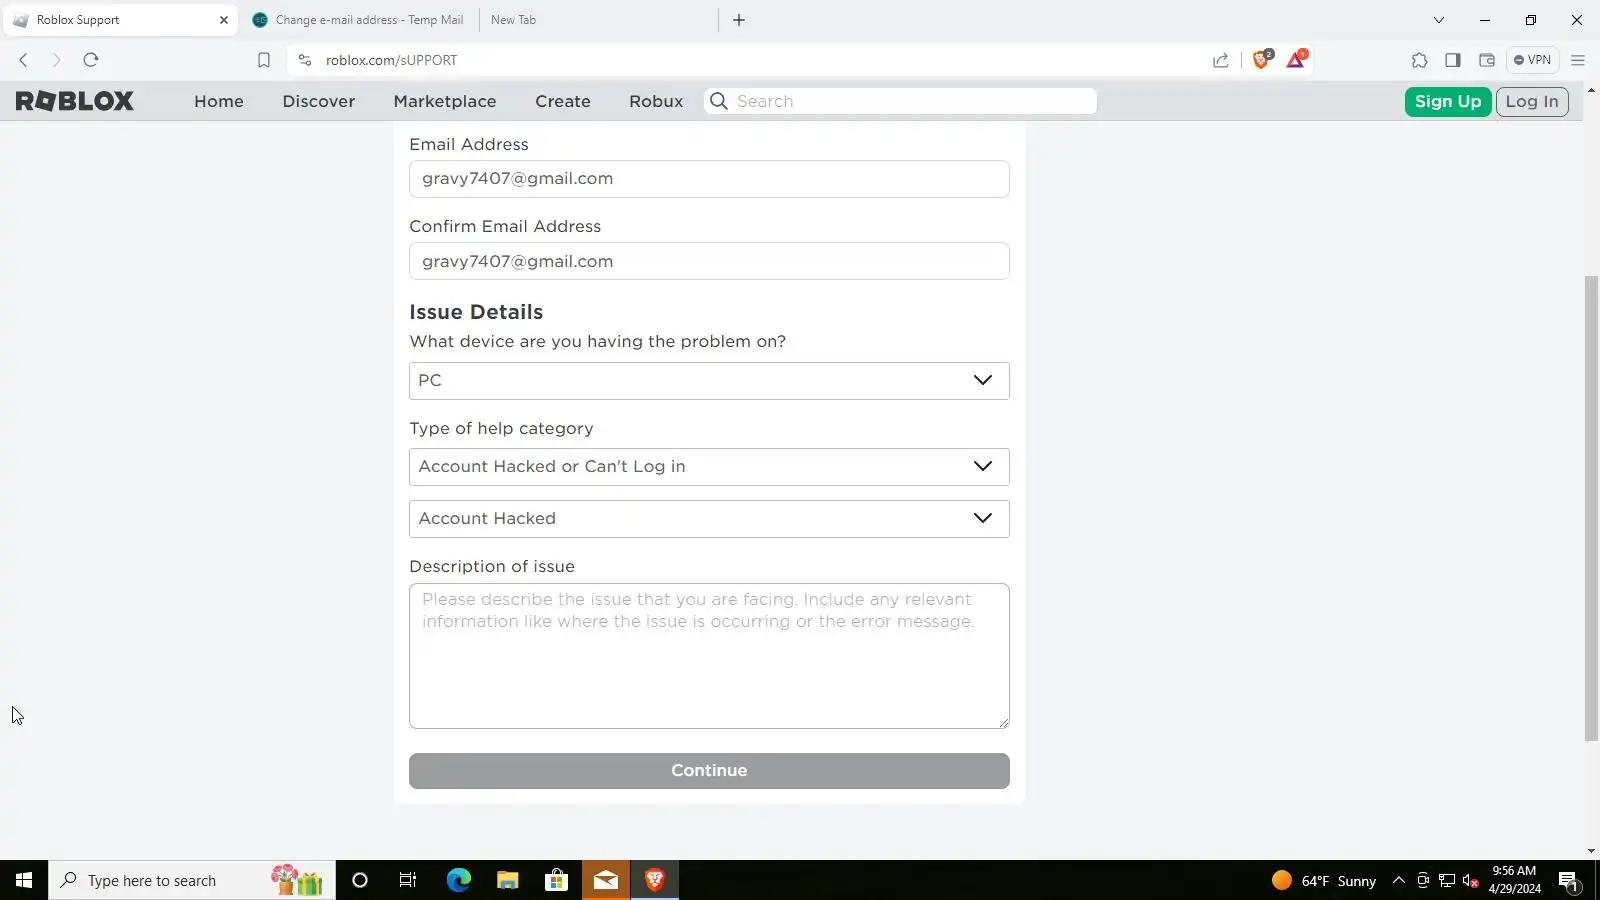Reload the Roblox Support page
Screen dimensions: 1600x900
tap(91, 60)
